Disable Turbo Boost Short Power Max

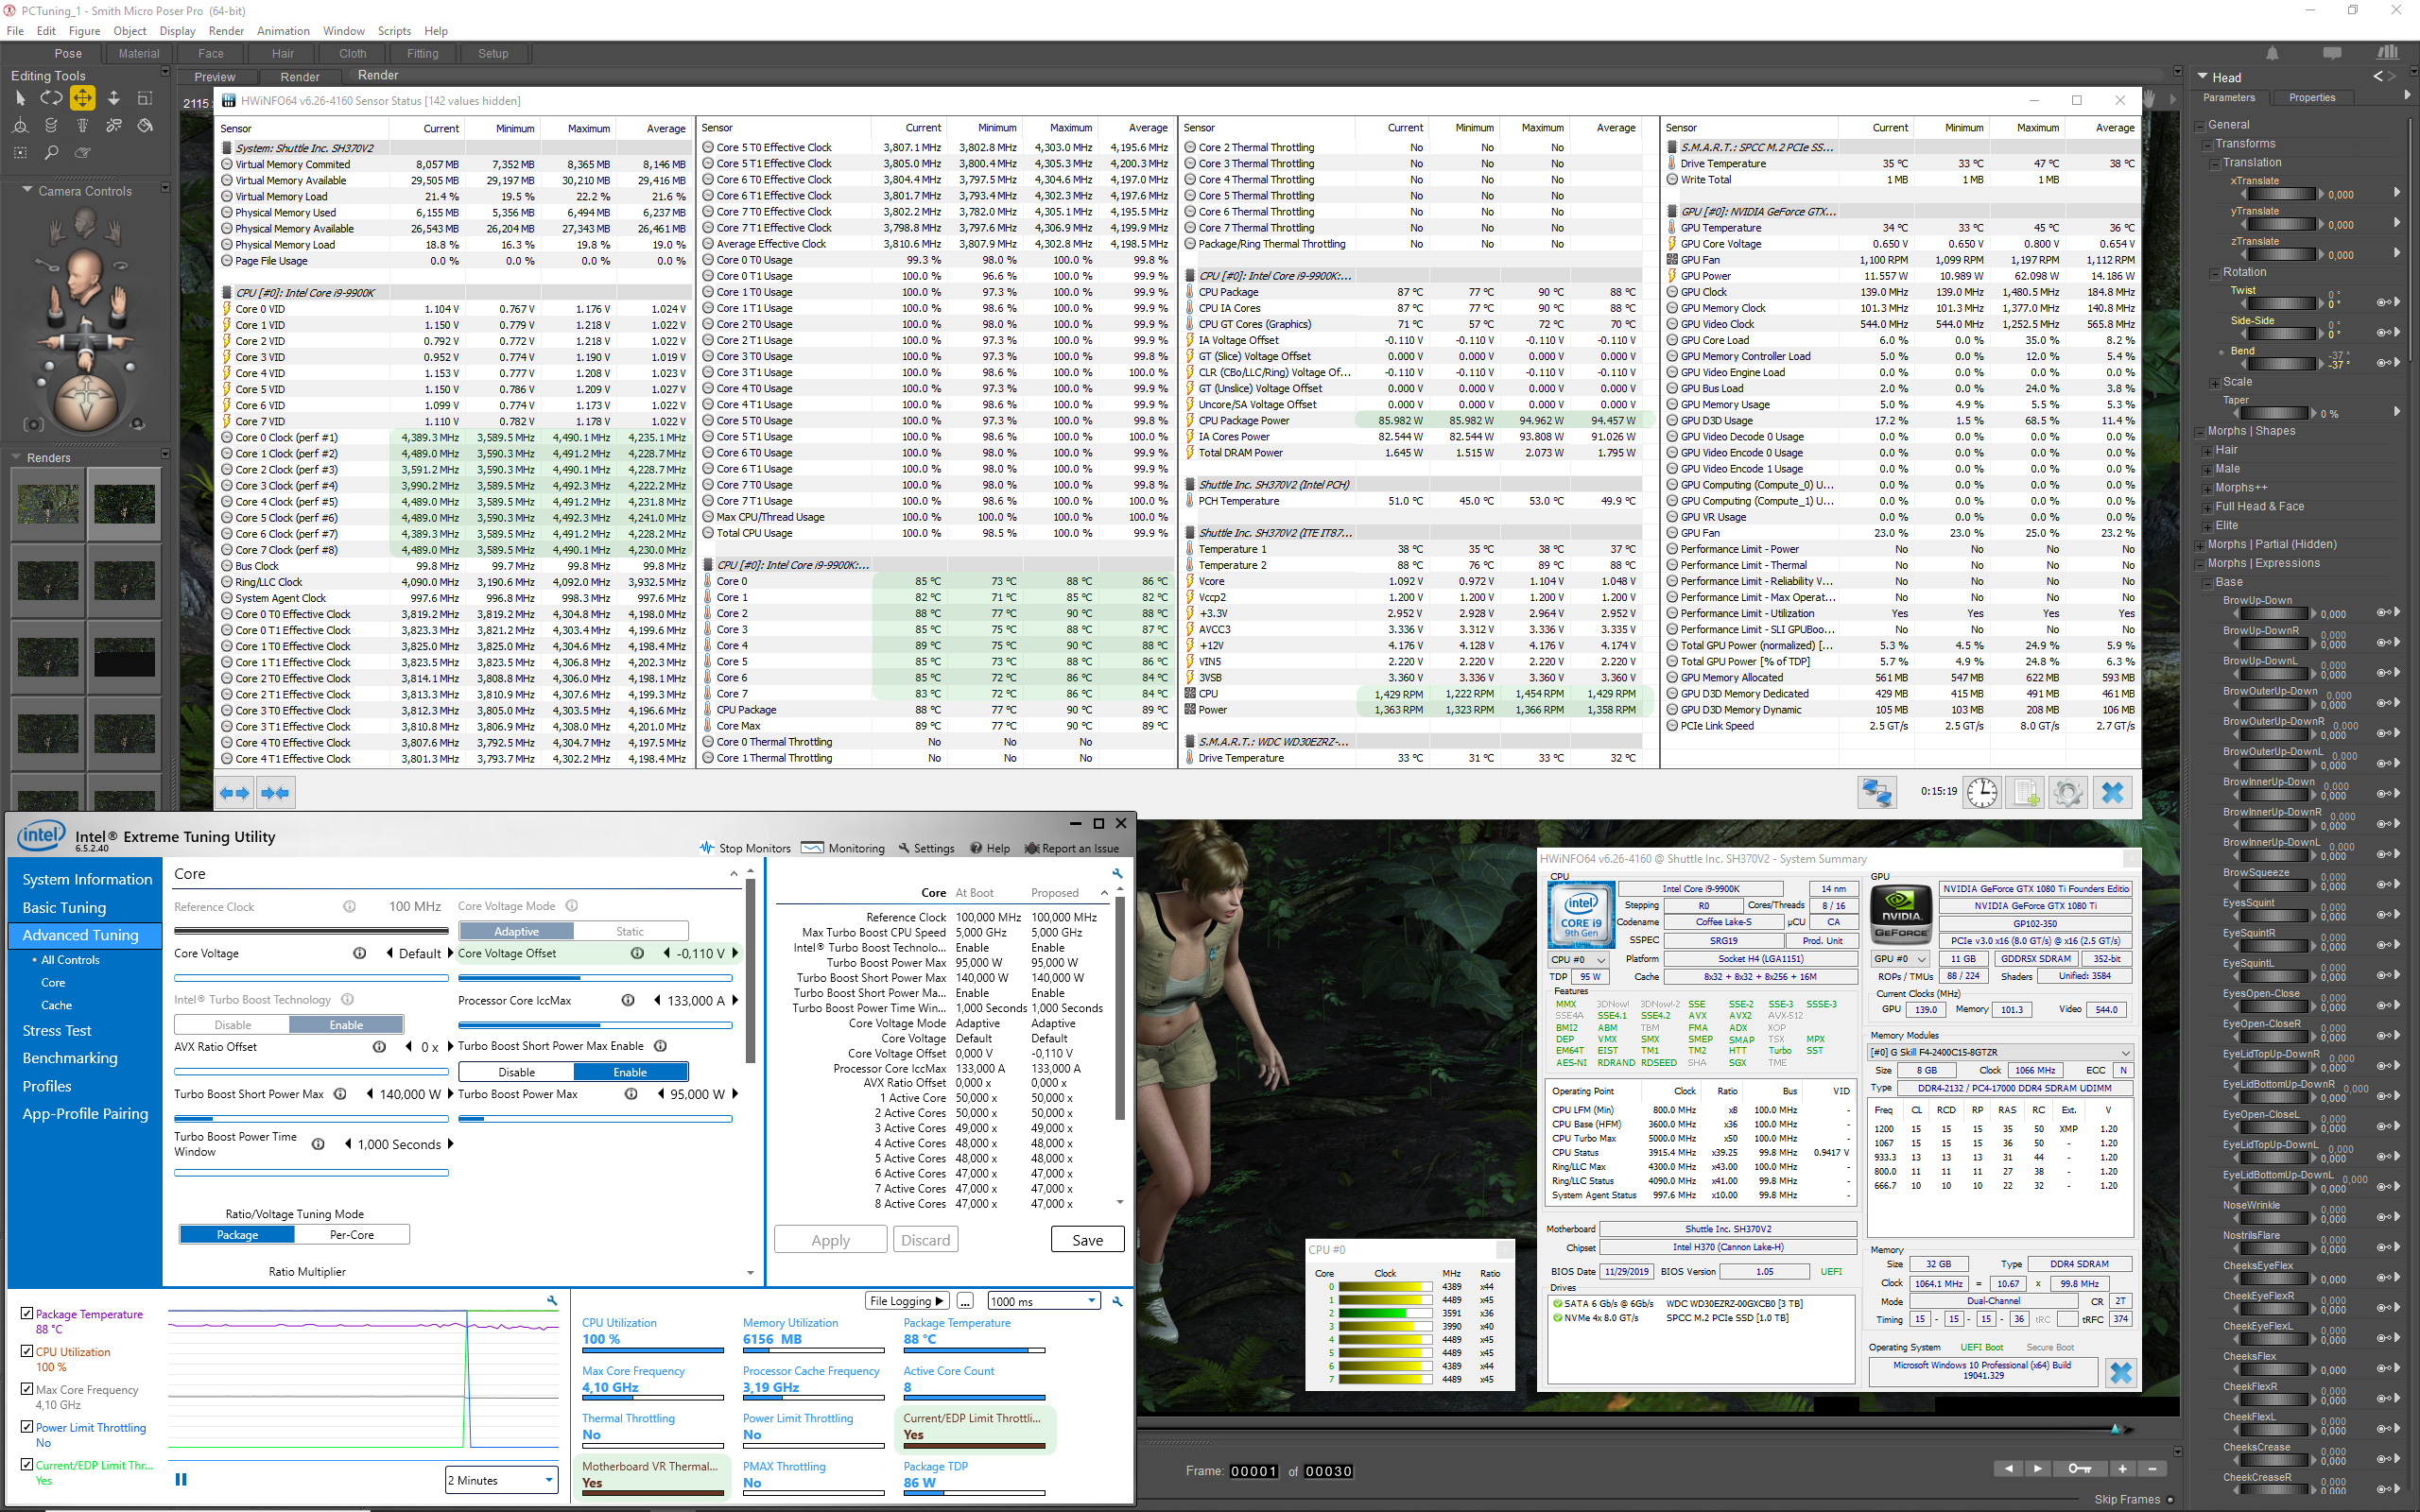(x=516, y=1072)
